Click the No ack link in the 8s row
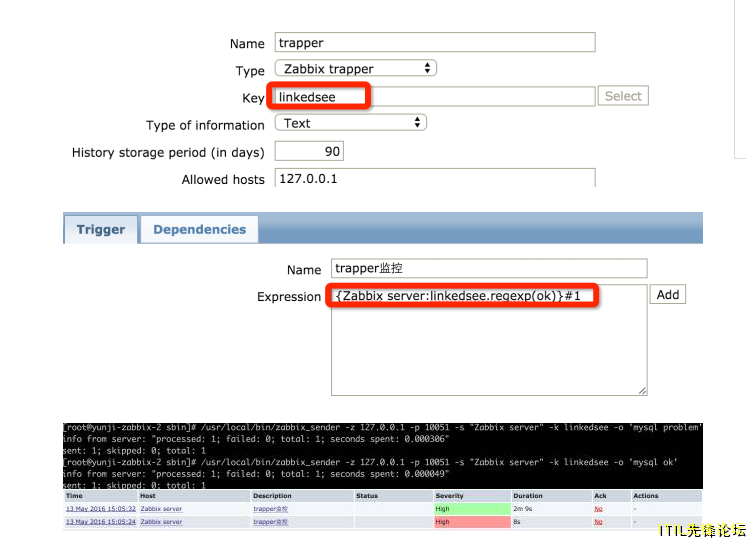 pyautogui.click(x=598, y=522)
